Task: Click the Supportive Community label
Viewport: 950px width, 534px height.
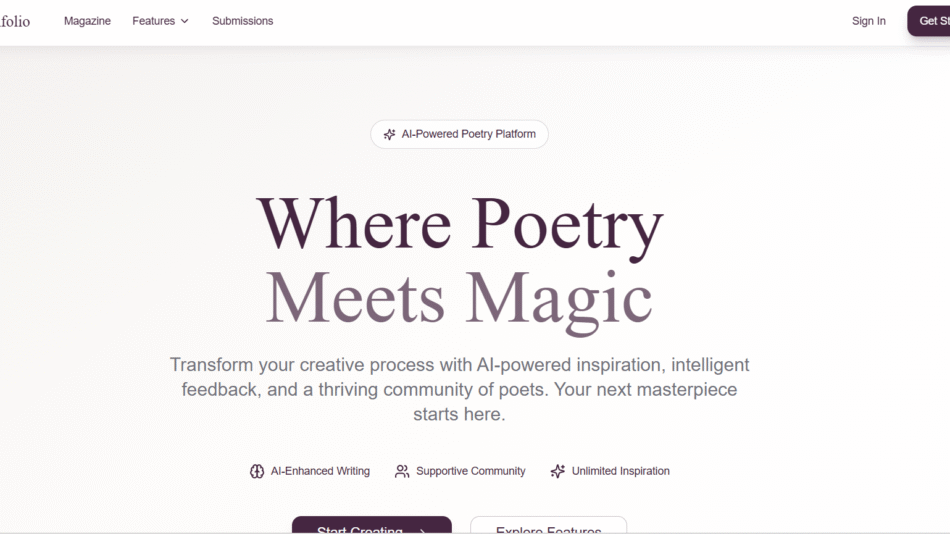Action: point(470,471)
